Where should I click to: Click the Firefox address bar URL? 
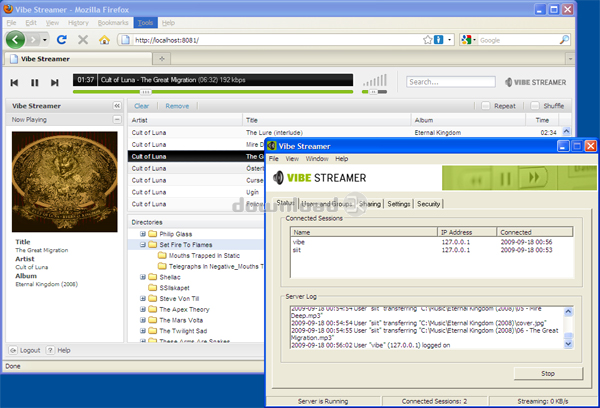(276, 40)
